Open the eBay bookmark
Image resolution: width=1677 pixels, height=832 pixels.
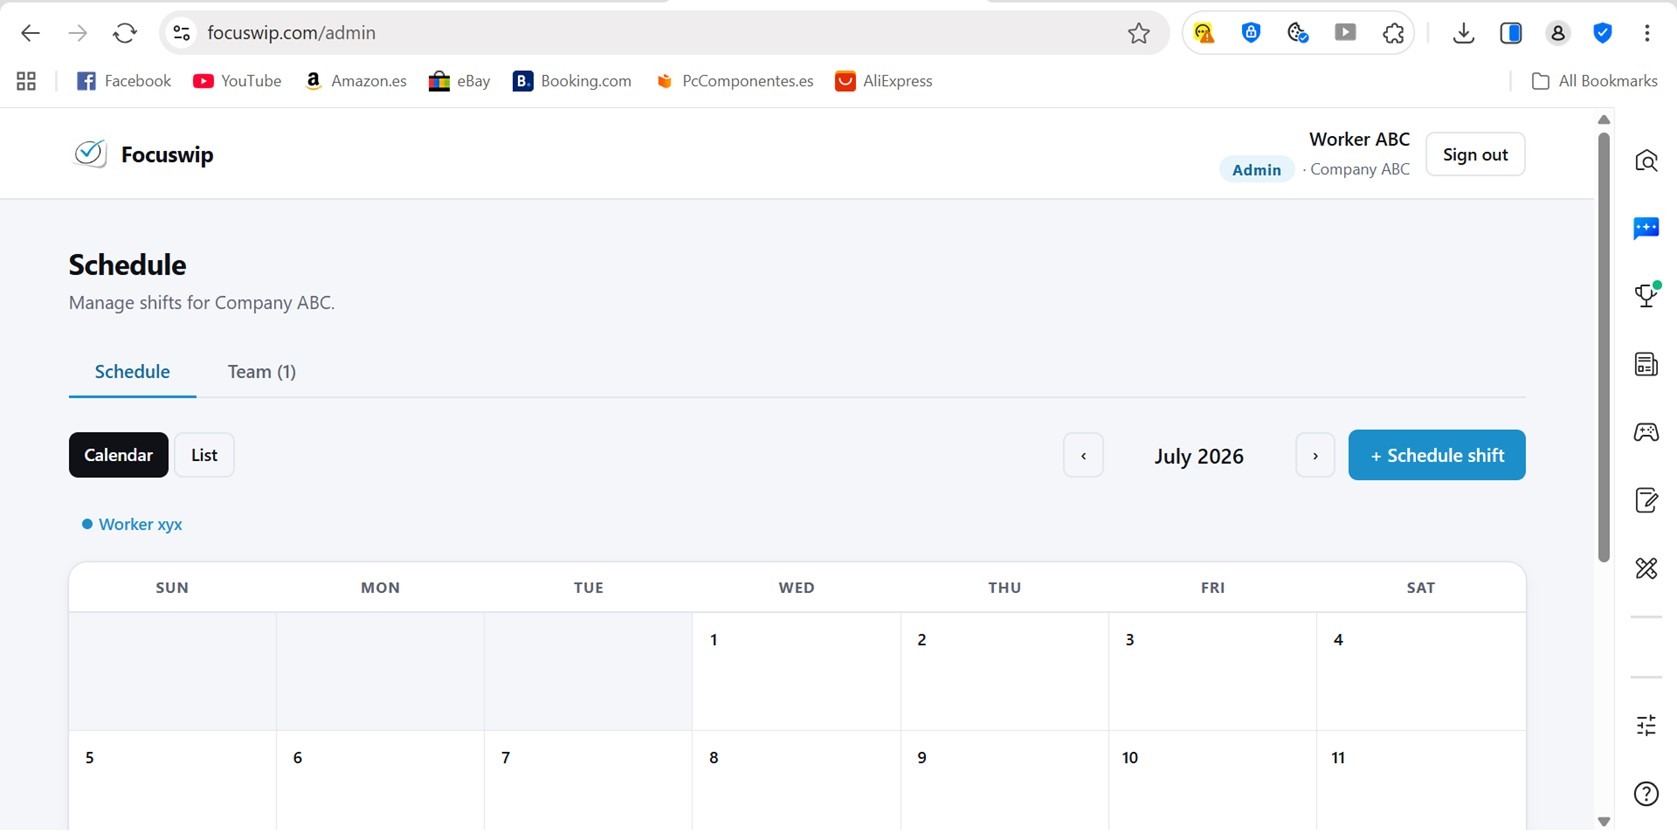459,81
